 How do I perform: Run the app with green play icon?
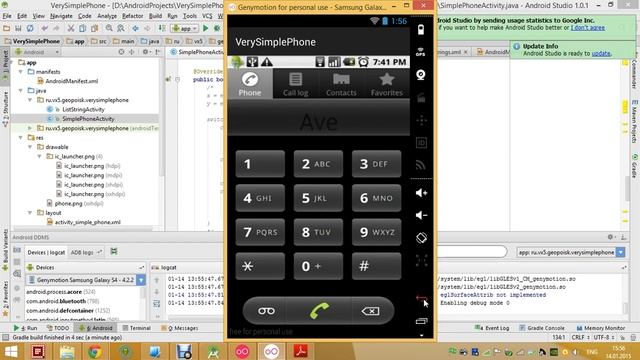(x=206, y=28)
